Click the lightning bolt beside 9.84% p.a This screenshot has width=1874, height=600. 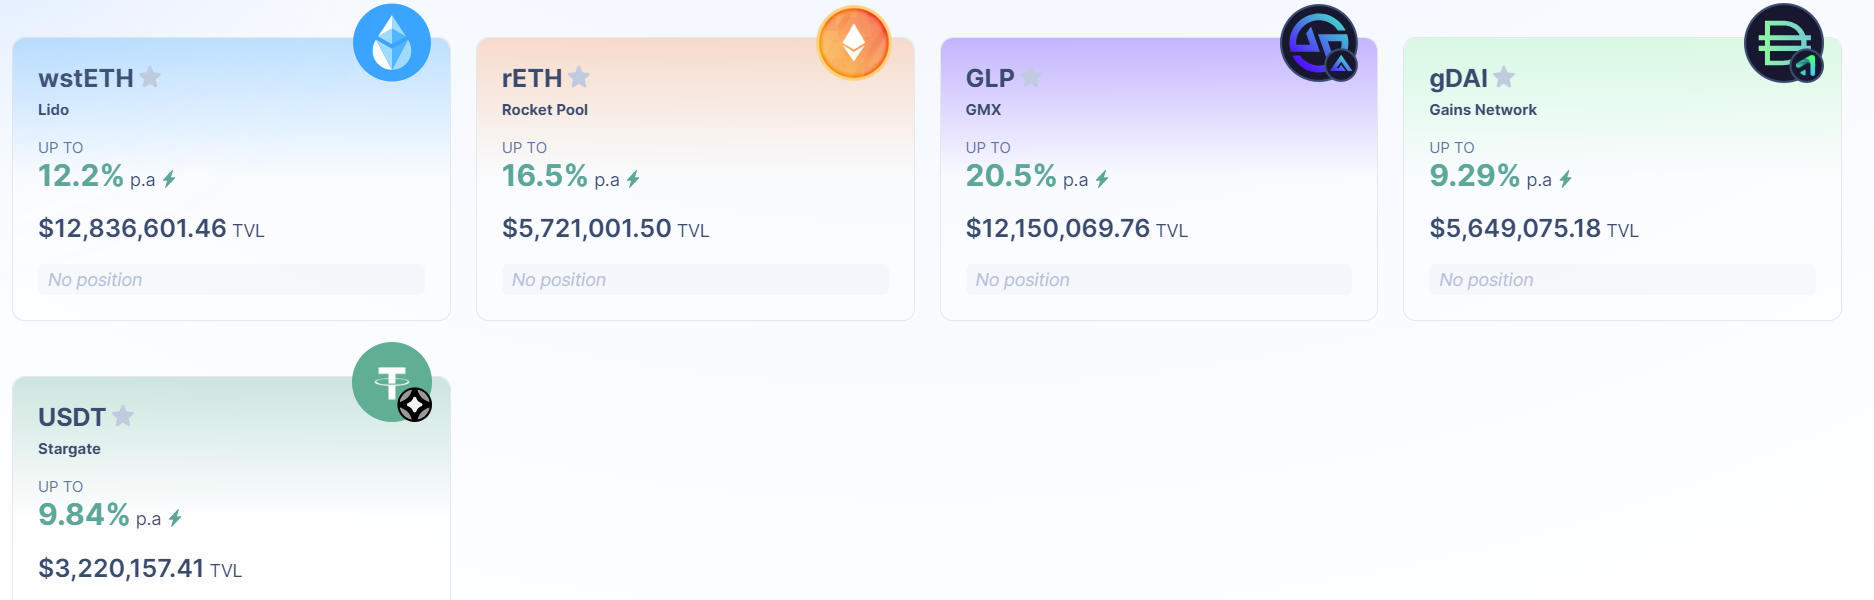pos(175,518)
